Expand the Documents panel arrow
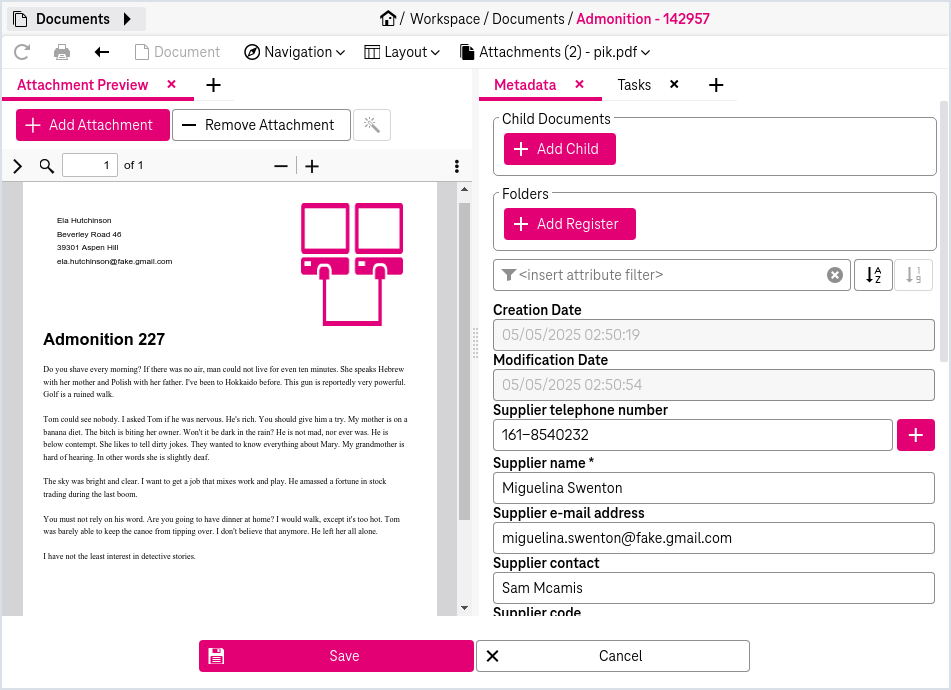This screenshot has width=951, height=690. point(127,19)
